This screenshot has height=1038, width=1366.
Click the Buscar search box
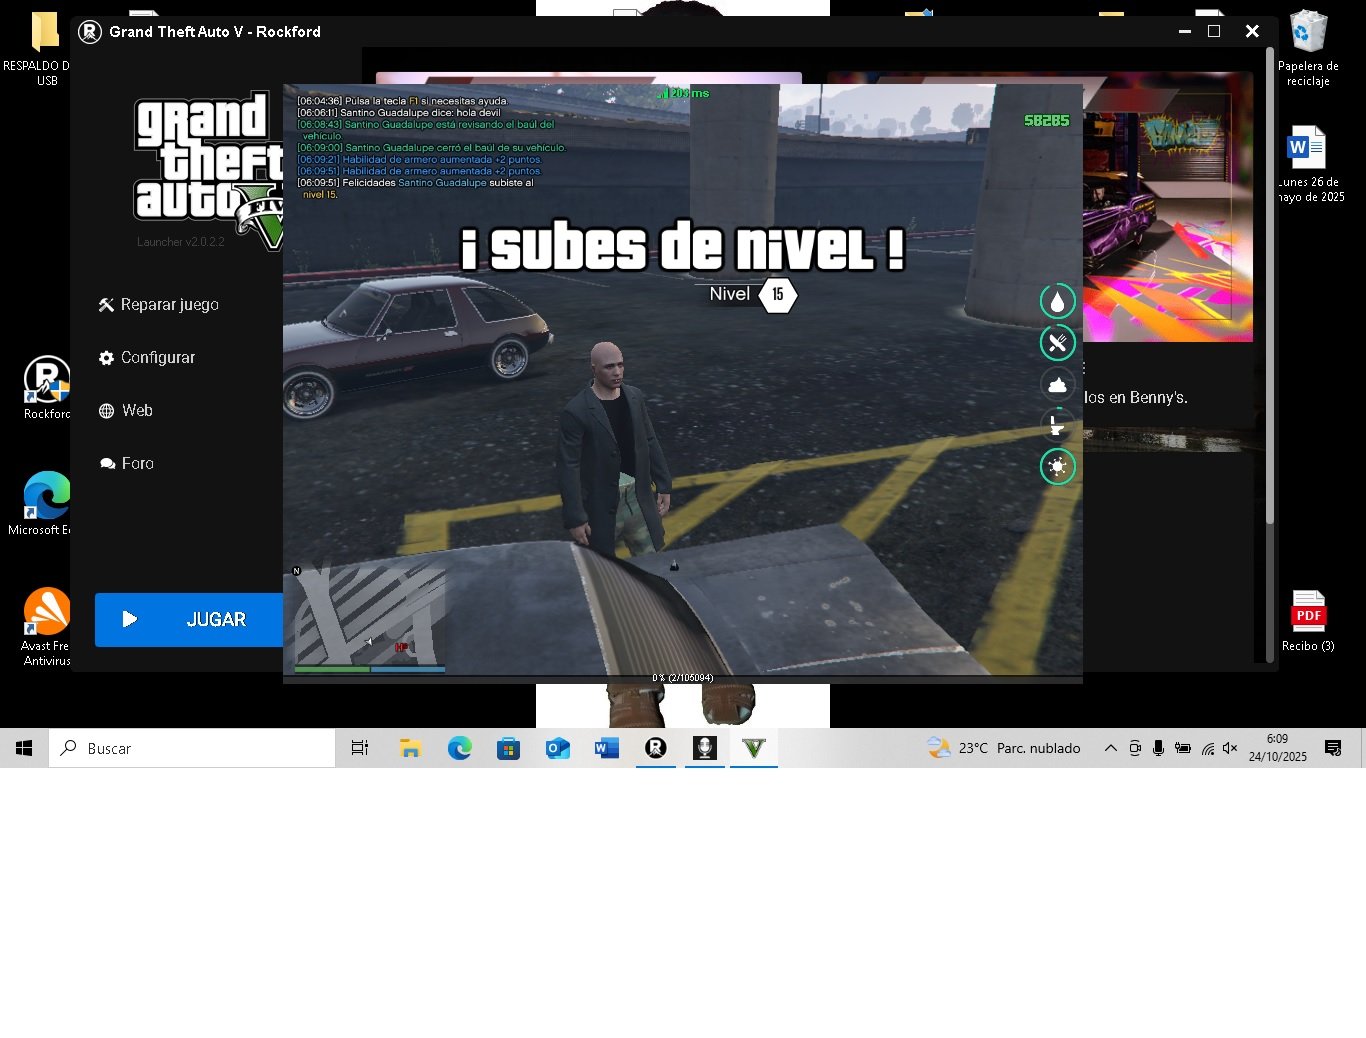(x=192, y=748)
